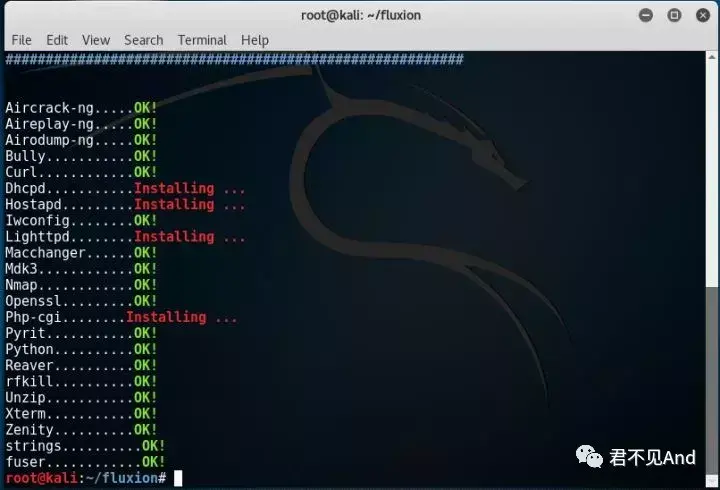
Task: Click the Zenity OK! line
Action: click(x=81, y=429)
